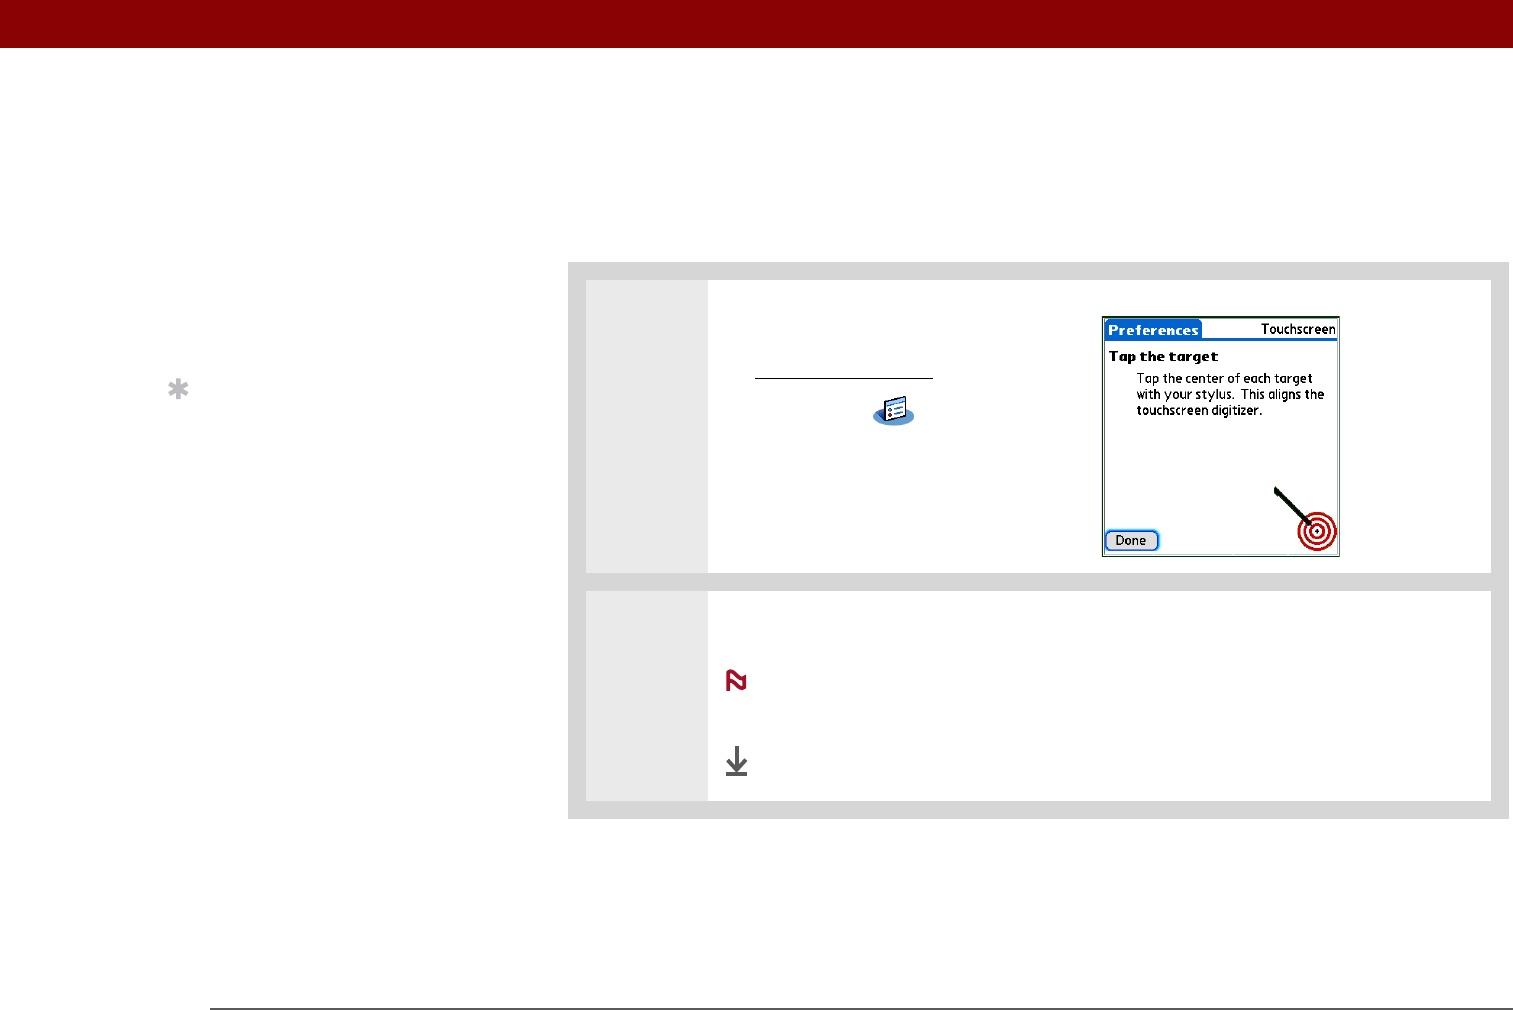The image size is (1513, 1010).
Task: Click the Tap the target heading
Action: (x=1163, y=357)
